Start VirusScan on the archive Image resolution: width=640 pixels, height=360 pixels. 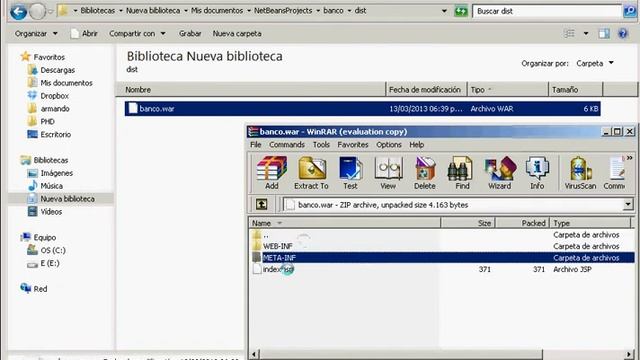[x=580, y=173]
